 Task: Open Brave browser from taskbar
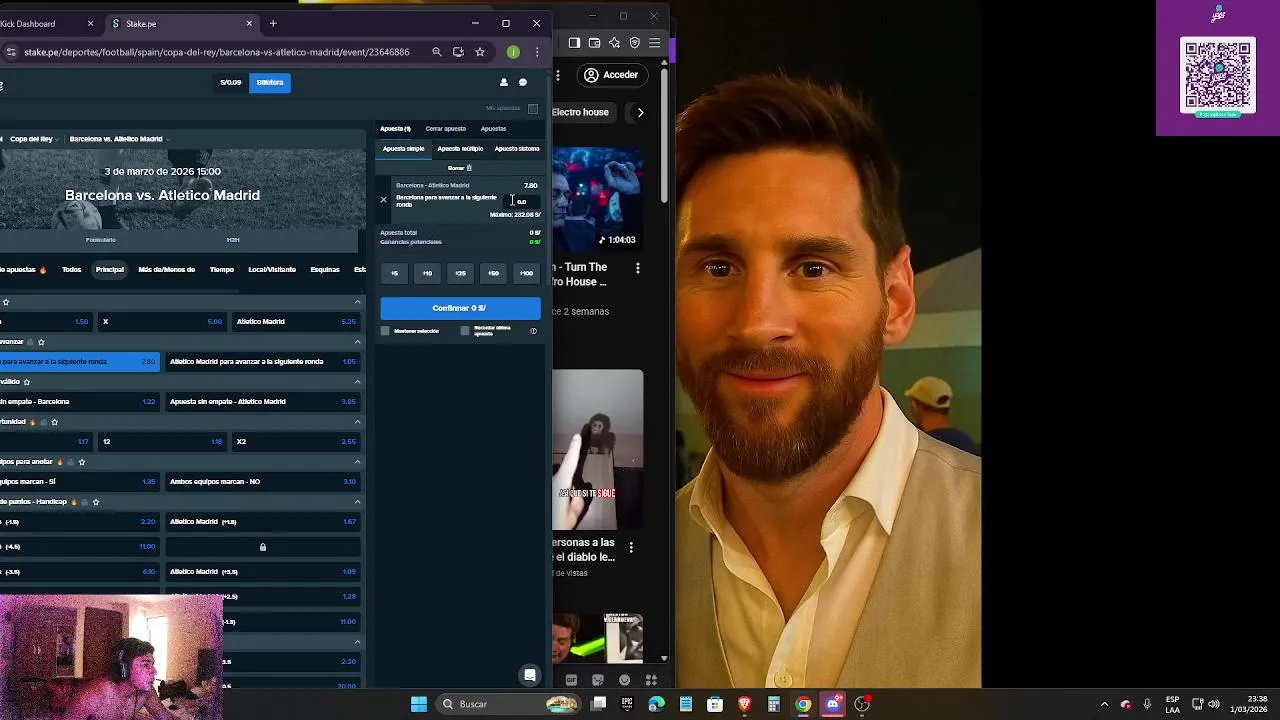[744, 704]
